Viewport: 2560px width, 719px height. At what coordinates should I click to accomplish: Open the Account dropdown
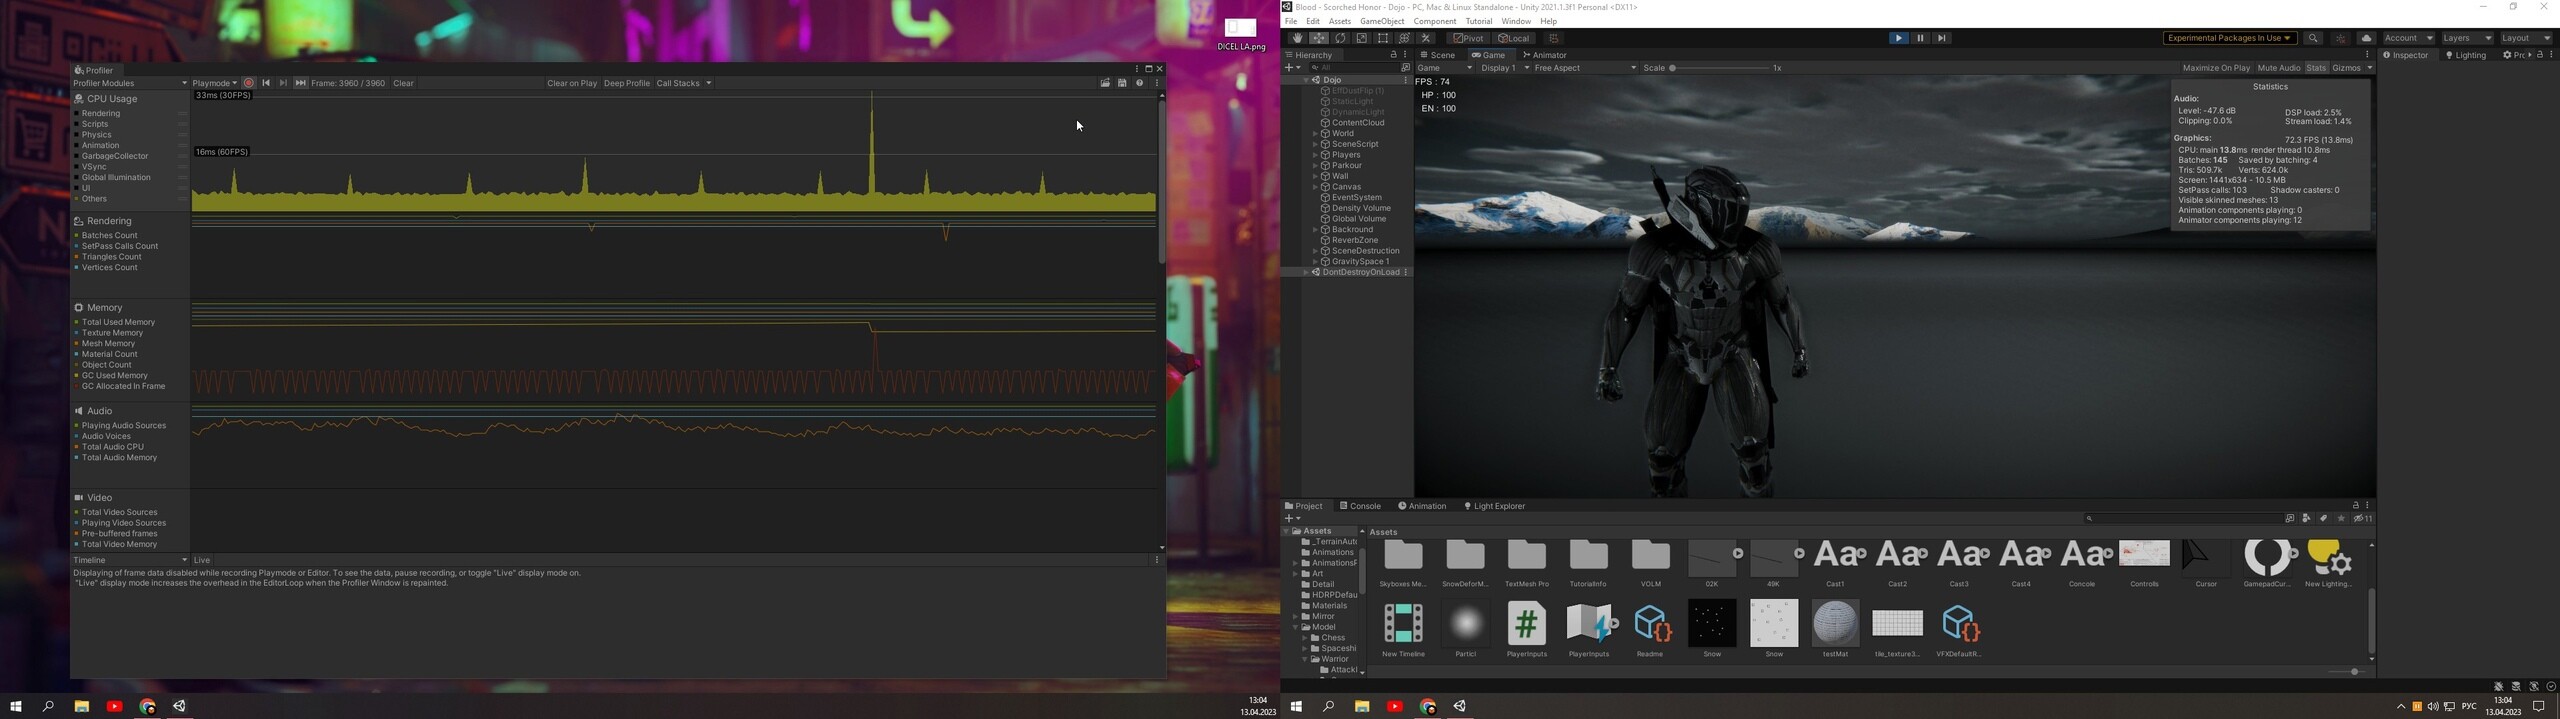pos(2408,38)
